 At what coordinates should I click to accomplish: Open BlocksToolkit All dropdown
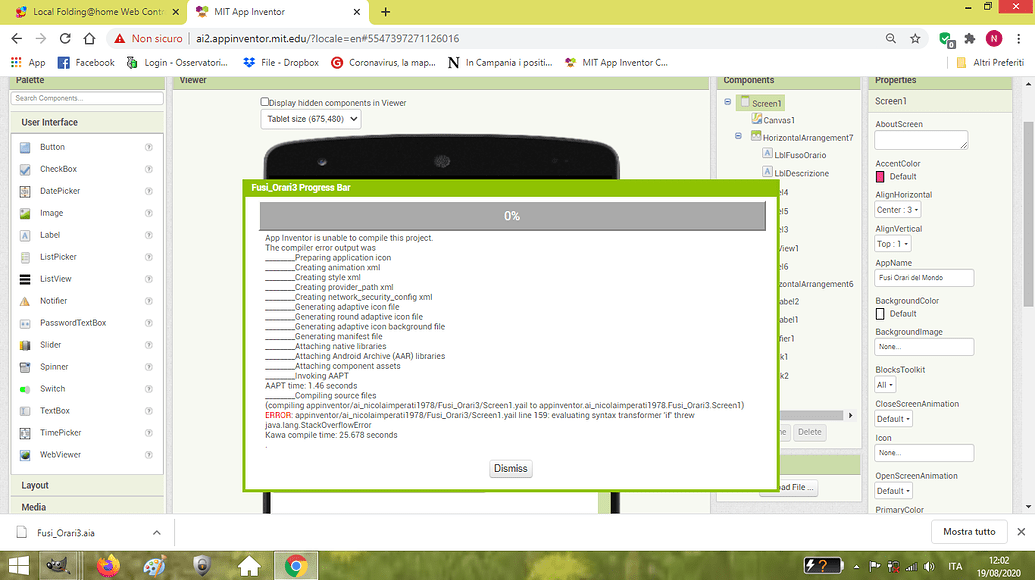tap(885, 385)
